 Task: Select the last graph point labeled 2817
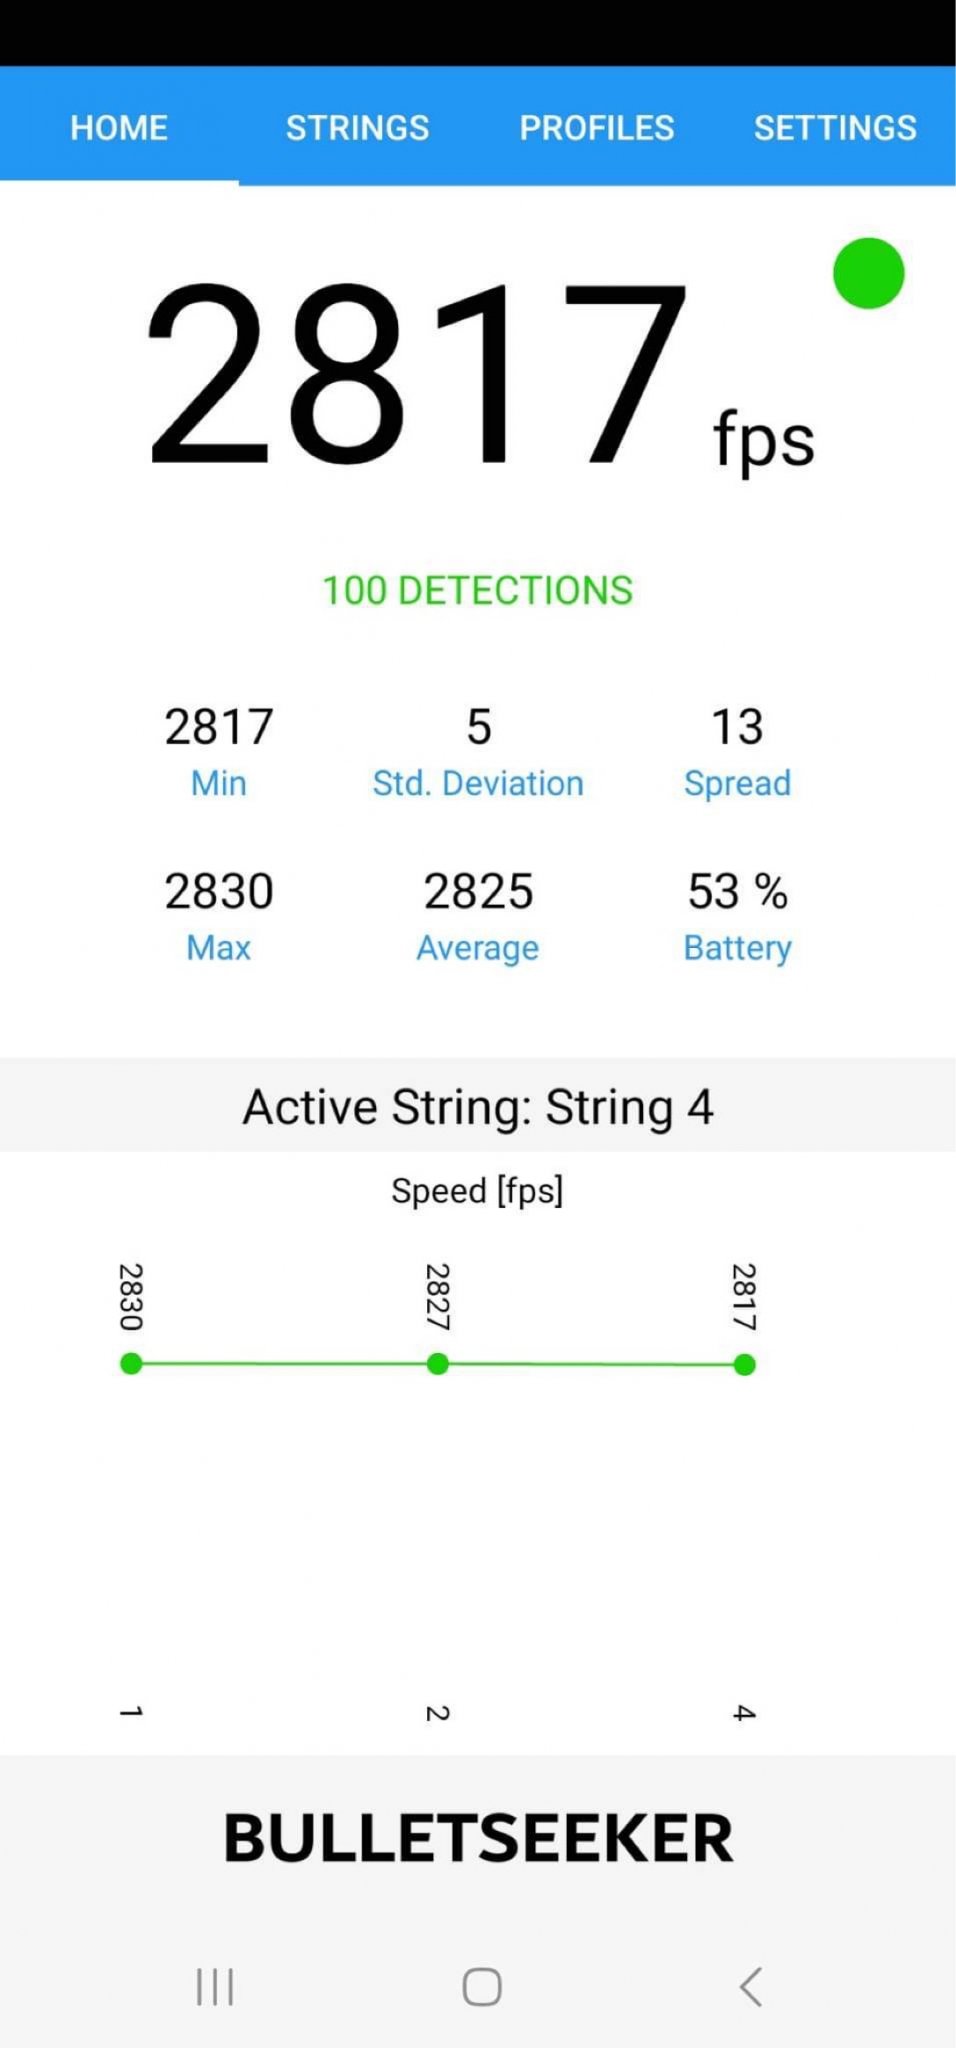pyautogui.click(x=744, y=1364)
